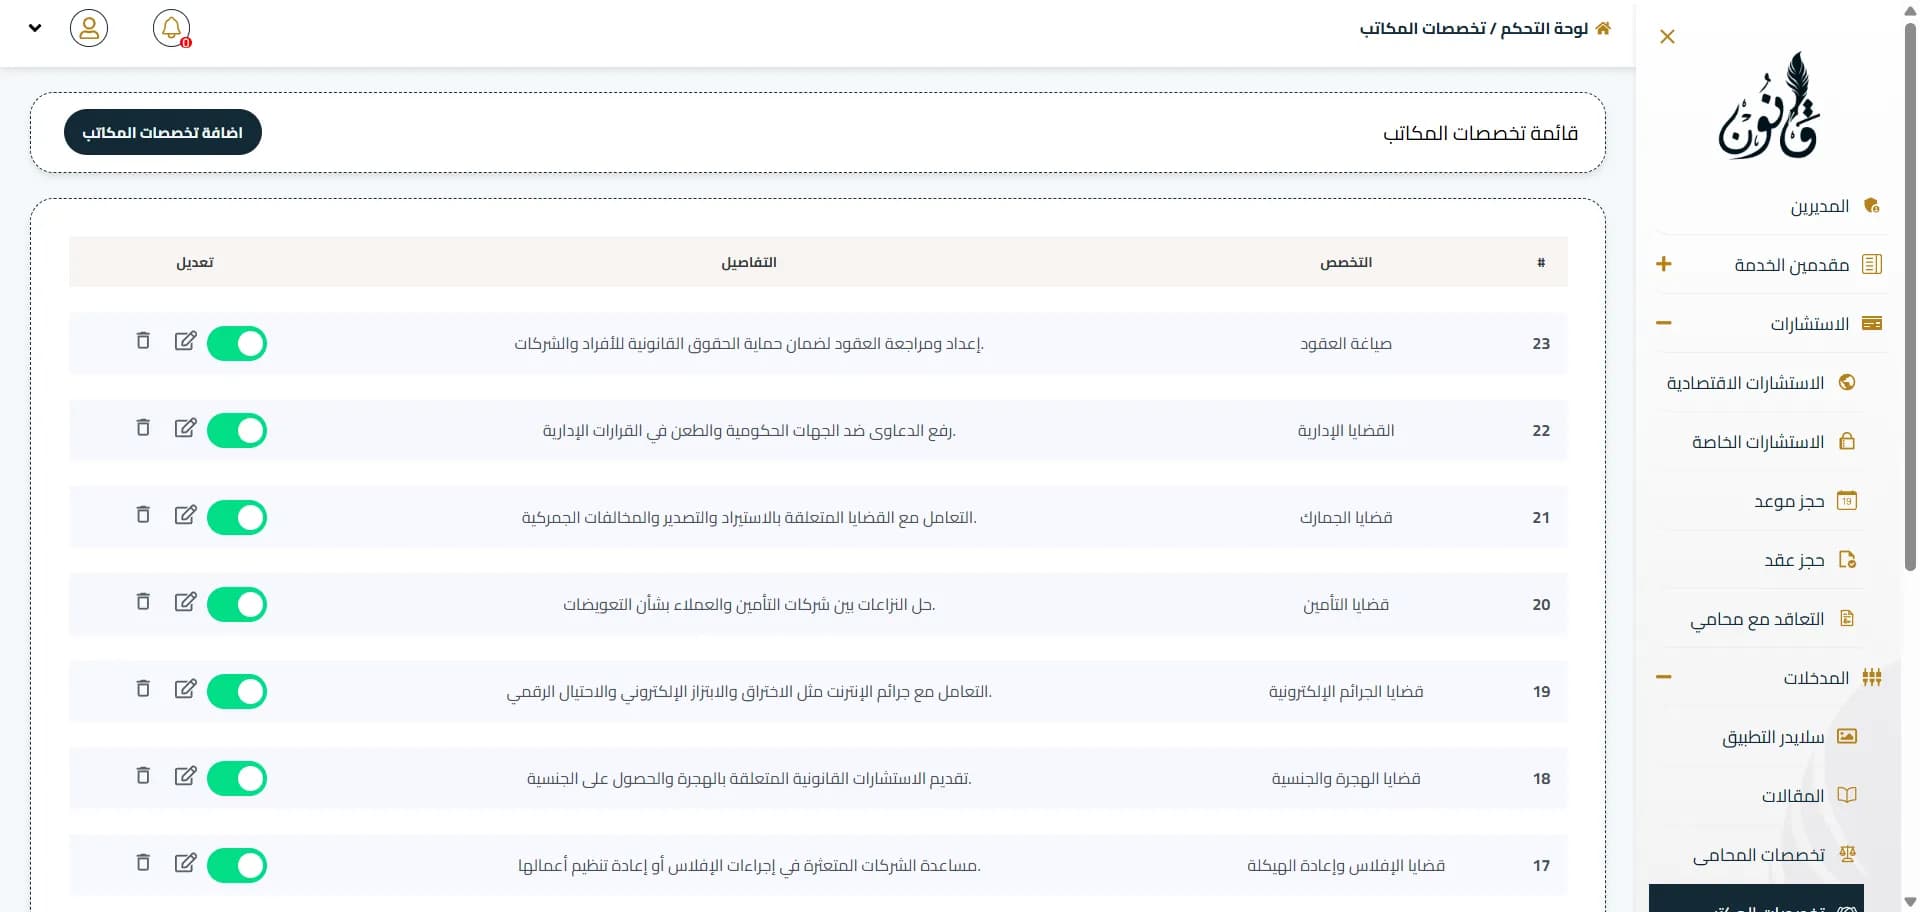
Task: Click the calendar icon for حجز موعد
Action: (x=1847, y=500)
